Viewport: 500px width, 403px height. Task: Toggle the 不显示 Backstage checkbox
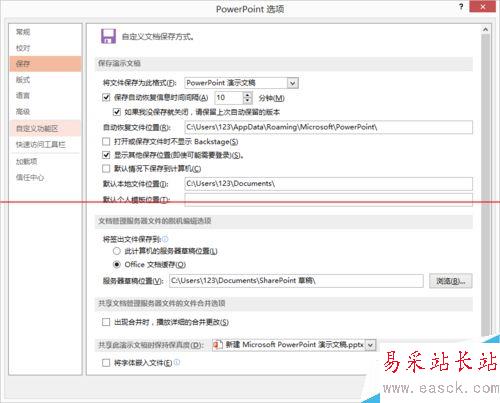(x=106, y=142)
